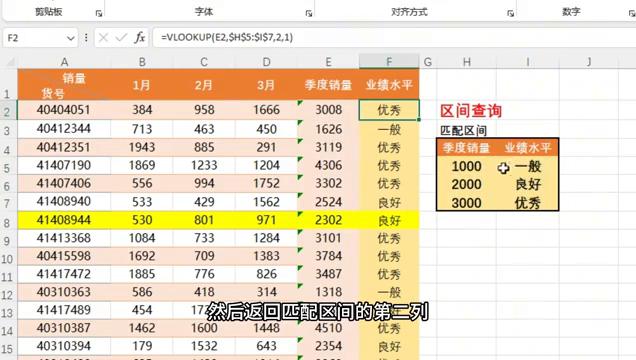Click 季度销量 header in lookup table

[x=466, y=148]
